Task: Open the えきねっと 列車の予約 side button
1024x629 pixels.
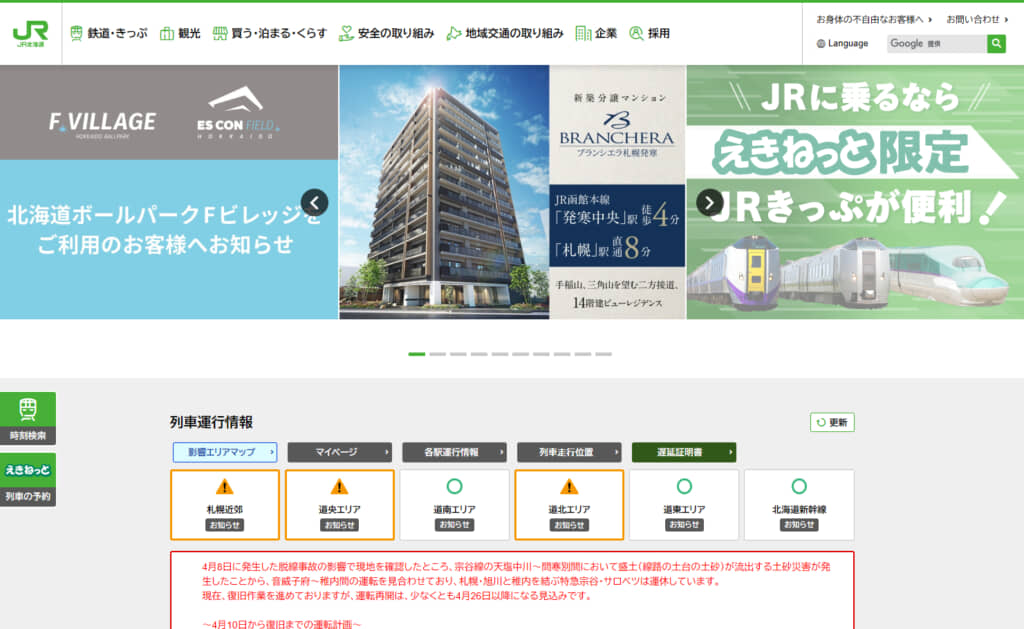Action: point(27,480)
